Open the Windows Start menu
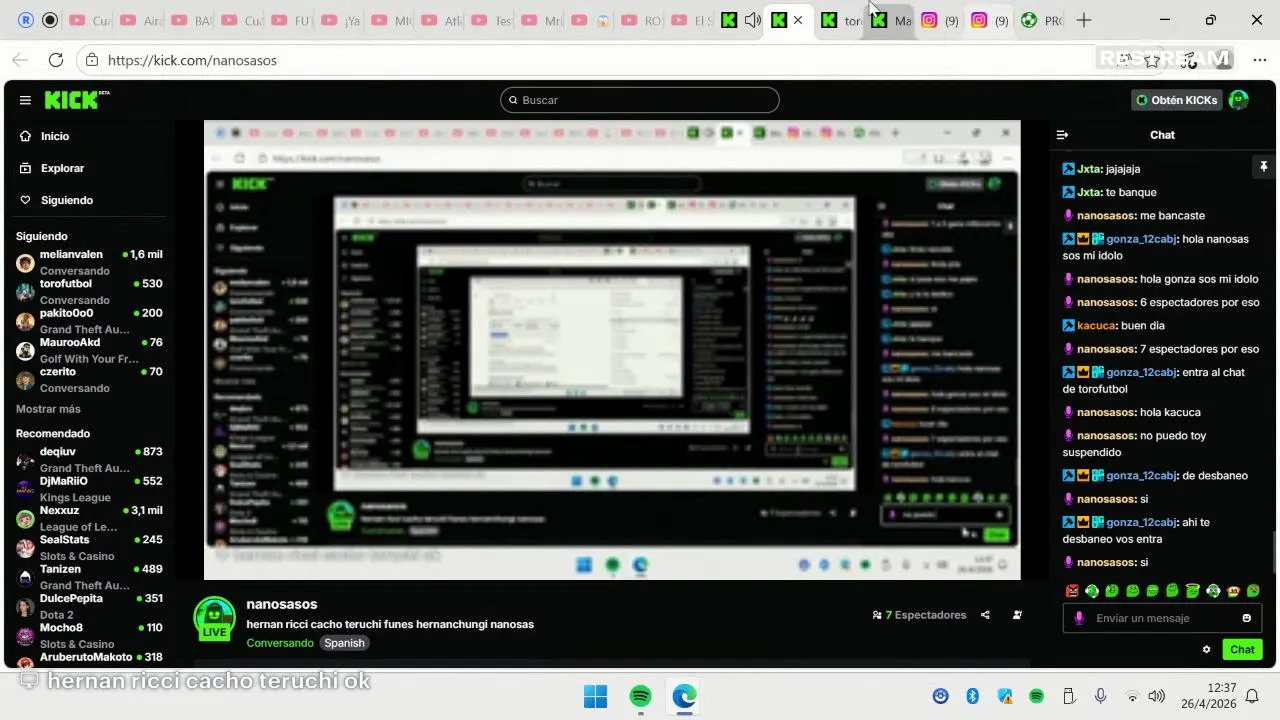Image resolution: width=1280 pixels, height=720 pixels. coord(595,696)
